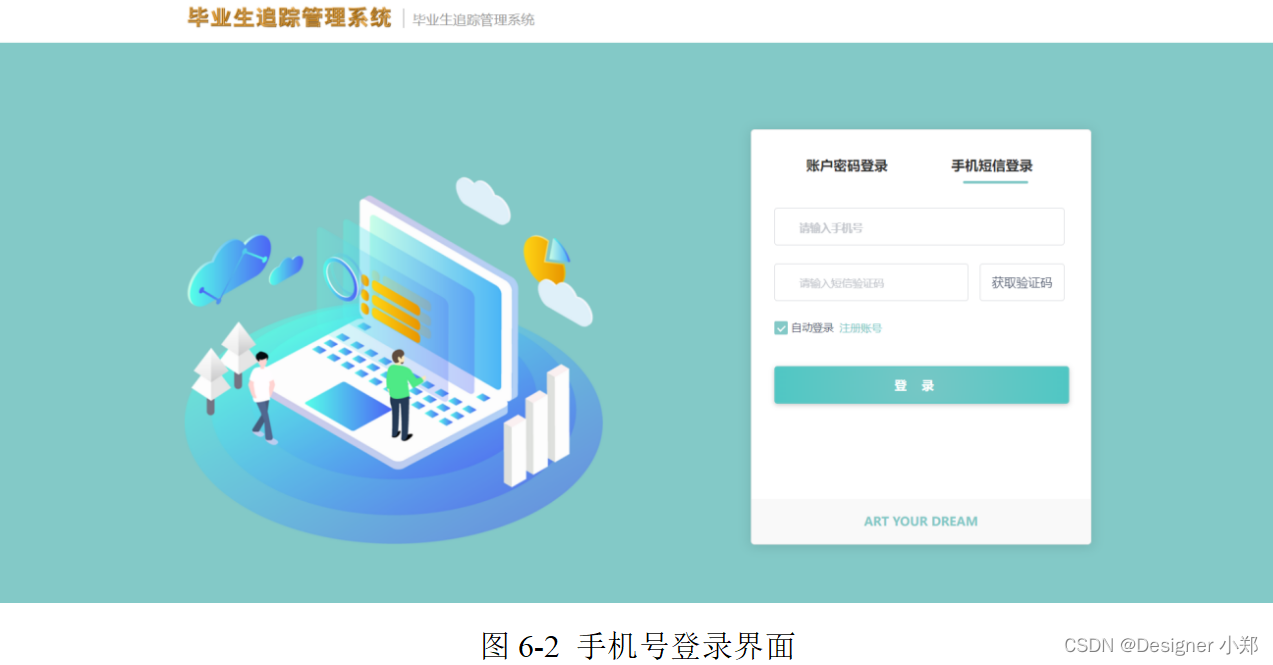Click the 获取验证码 button
This screenshot has height=665, width=1273.
[x=1022, y=283]
